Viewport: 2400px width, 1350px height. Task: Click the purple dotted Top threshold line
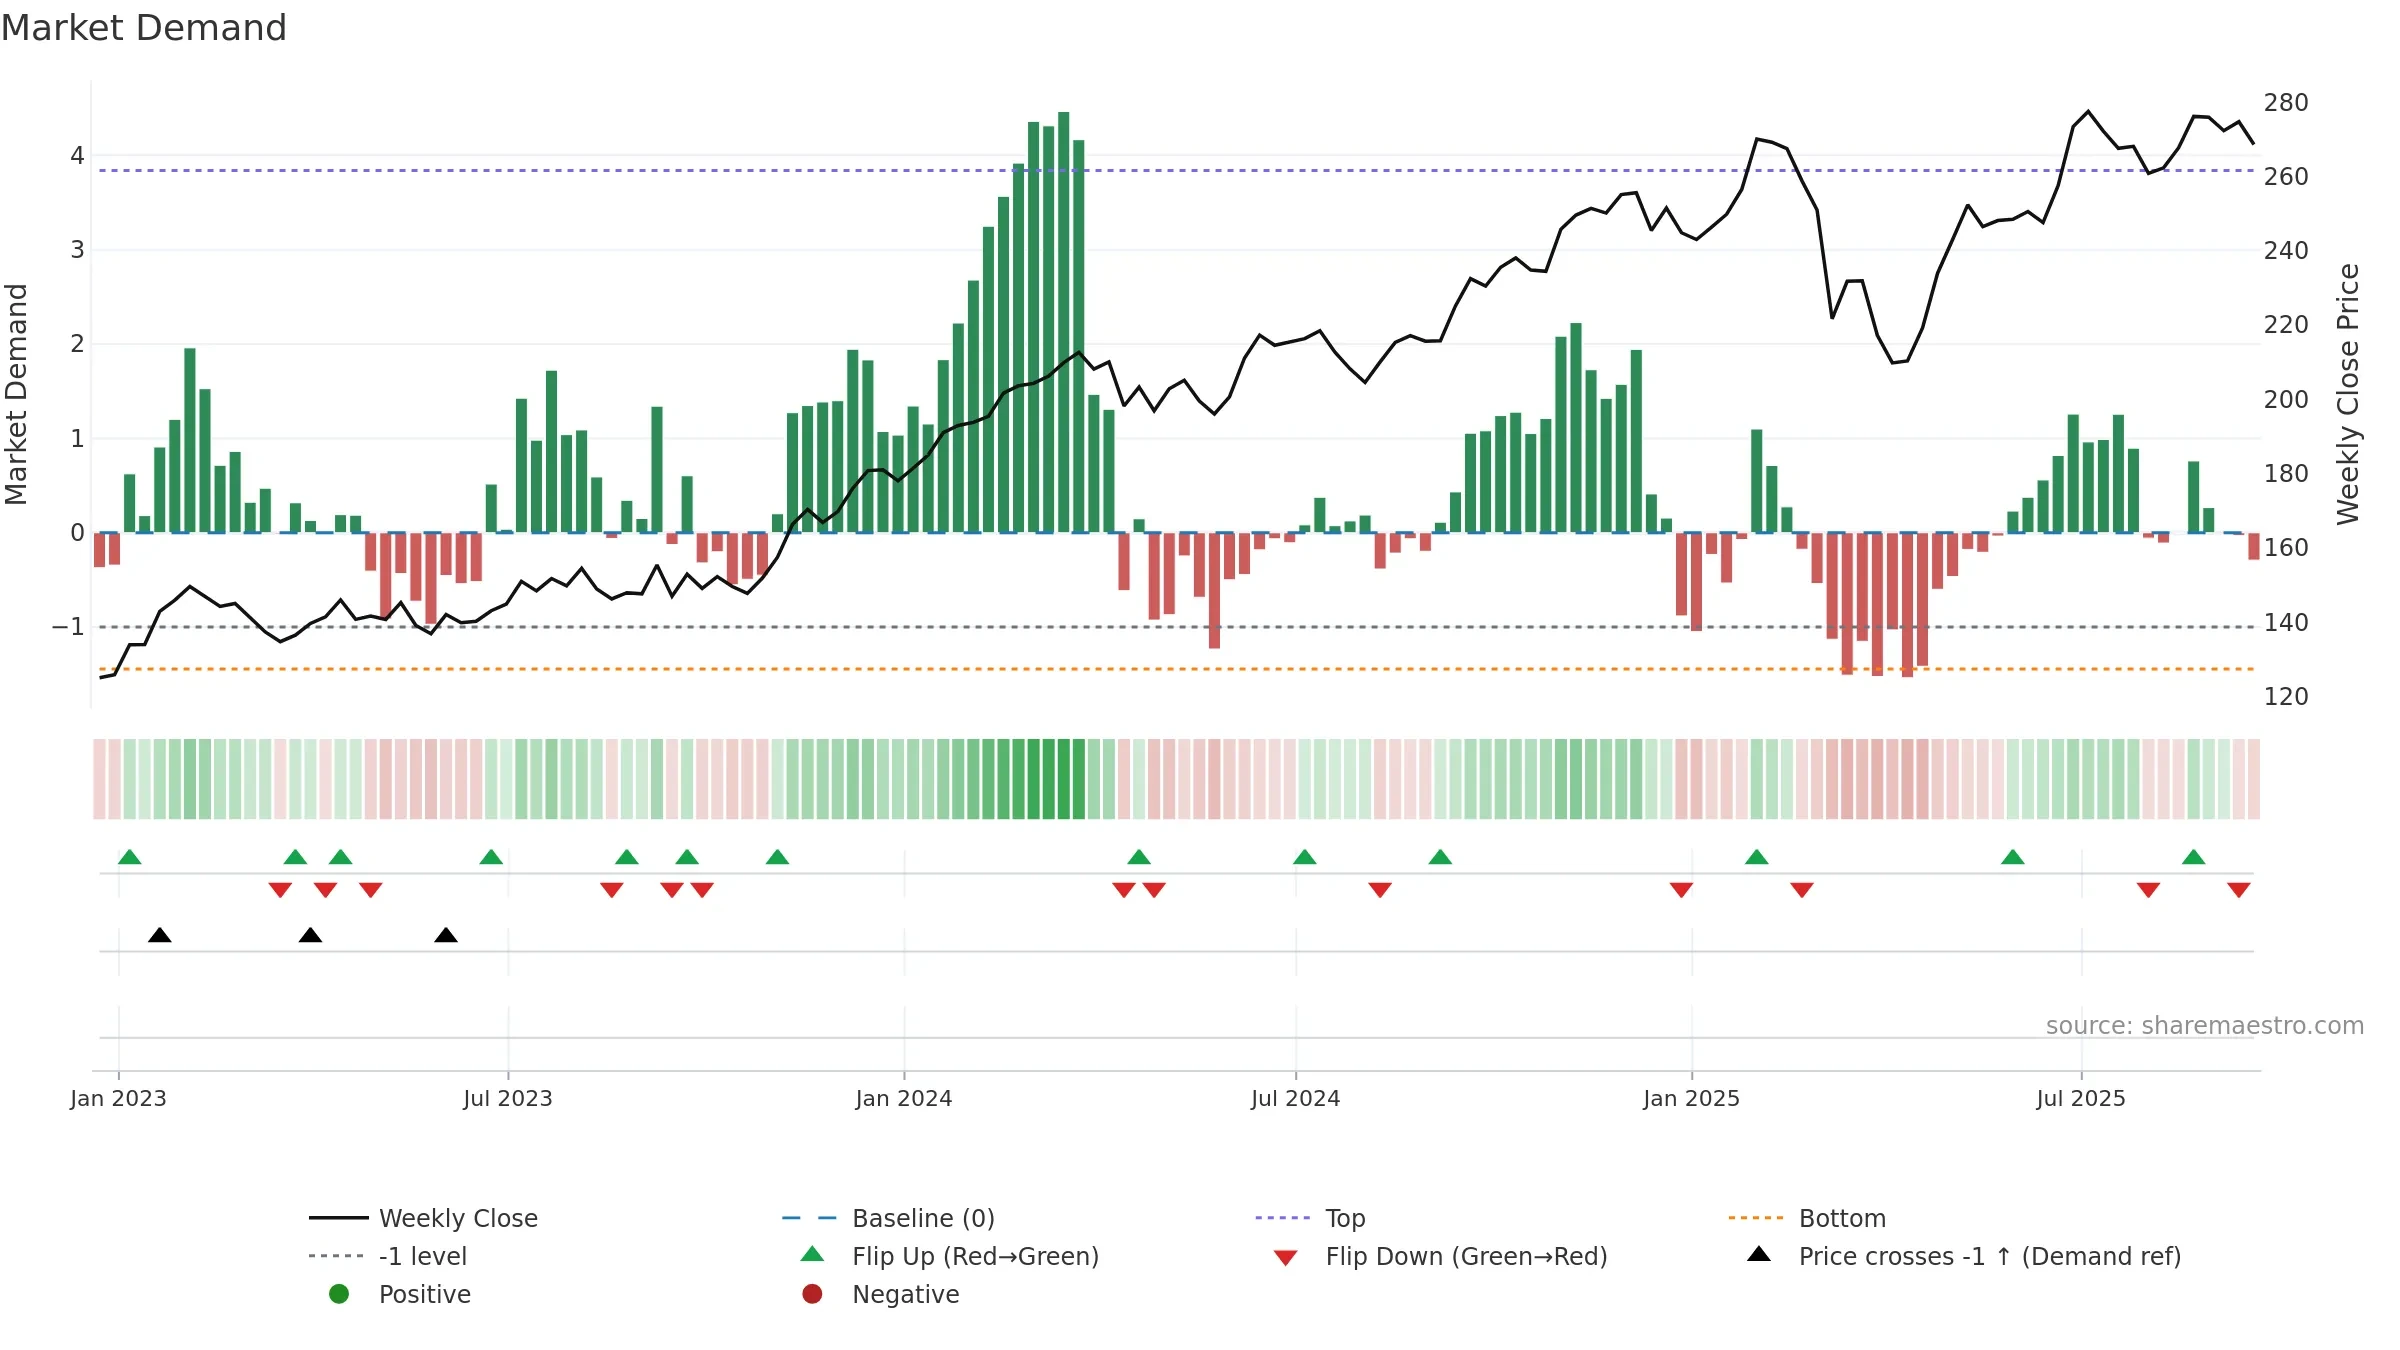coord(1176,171)
